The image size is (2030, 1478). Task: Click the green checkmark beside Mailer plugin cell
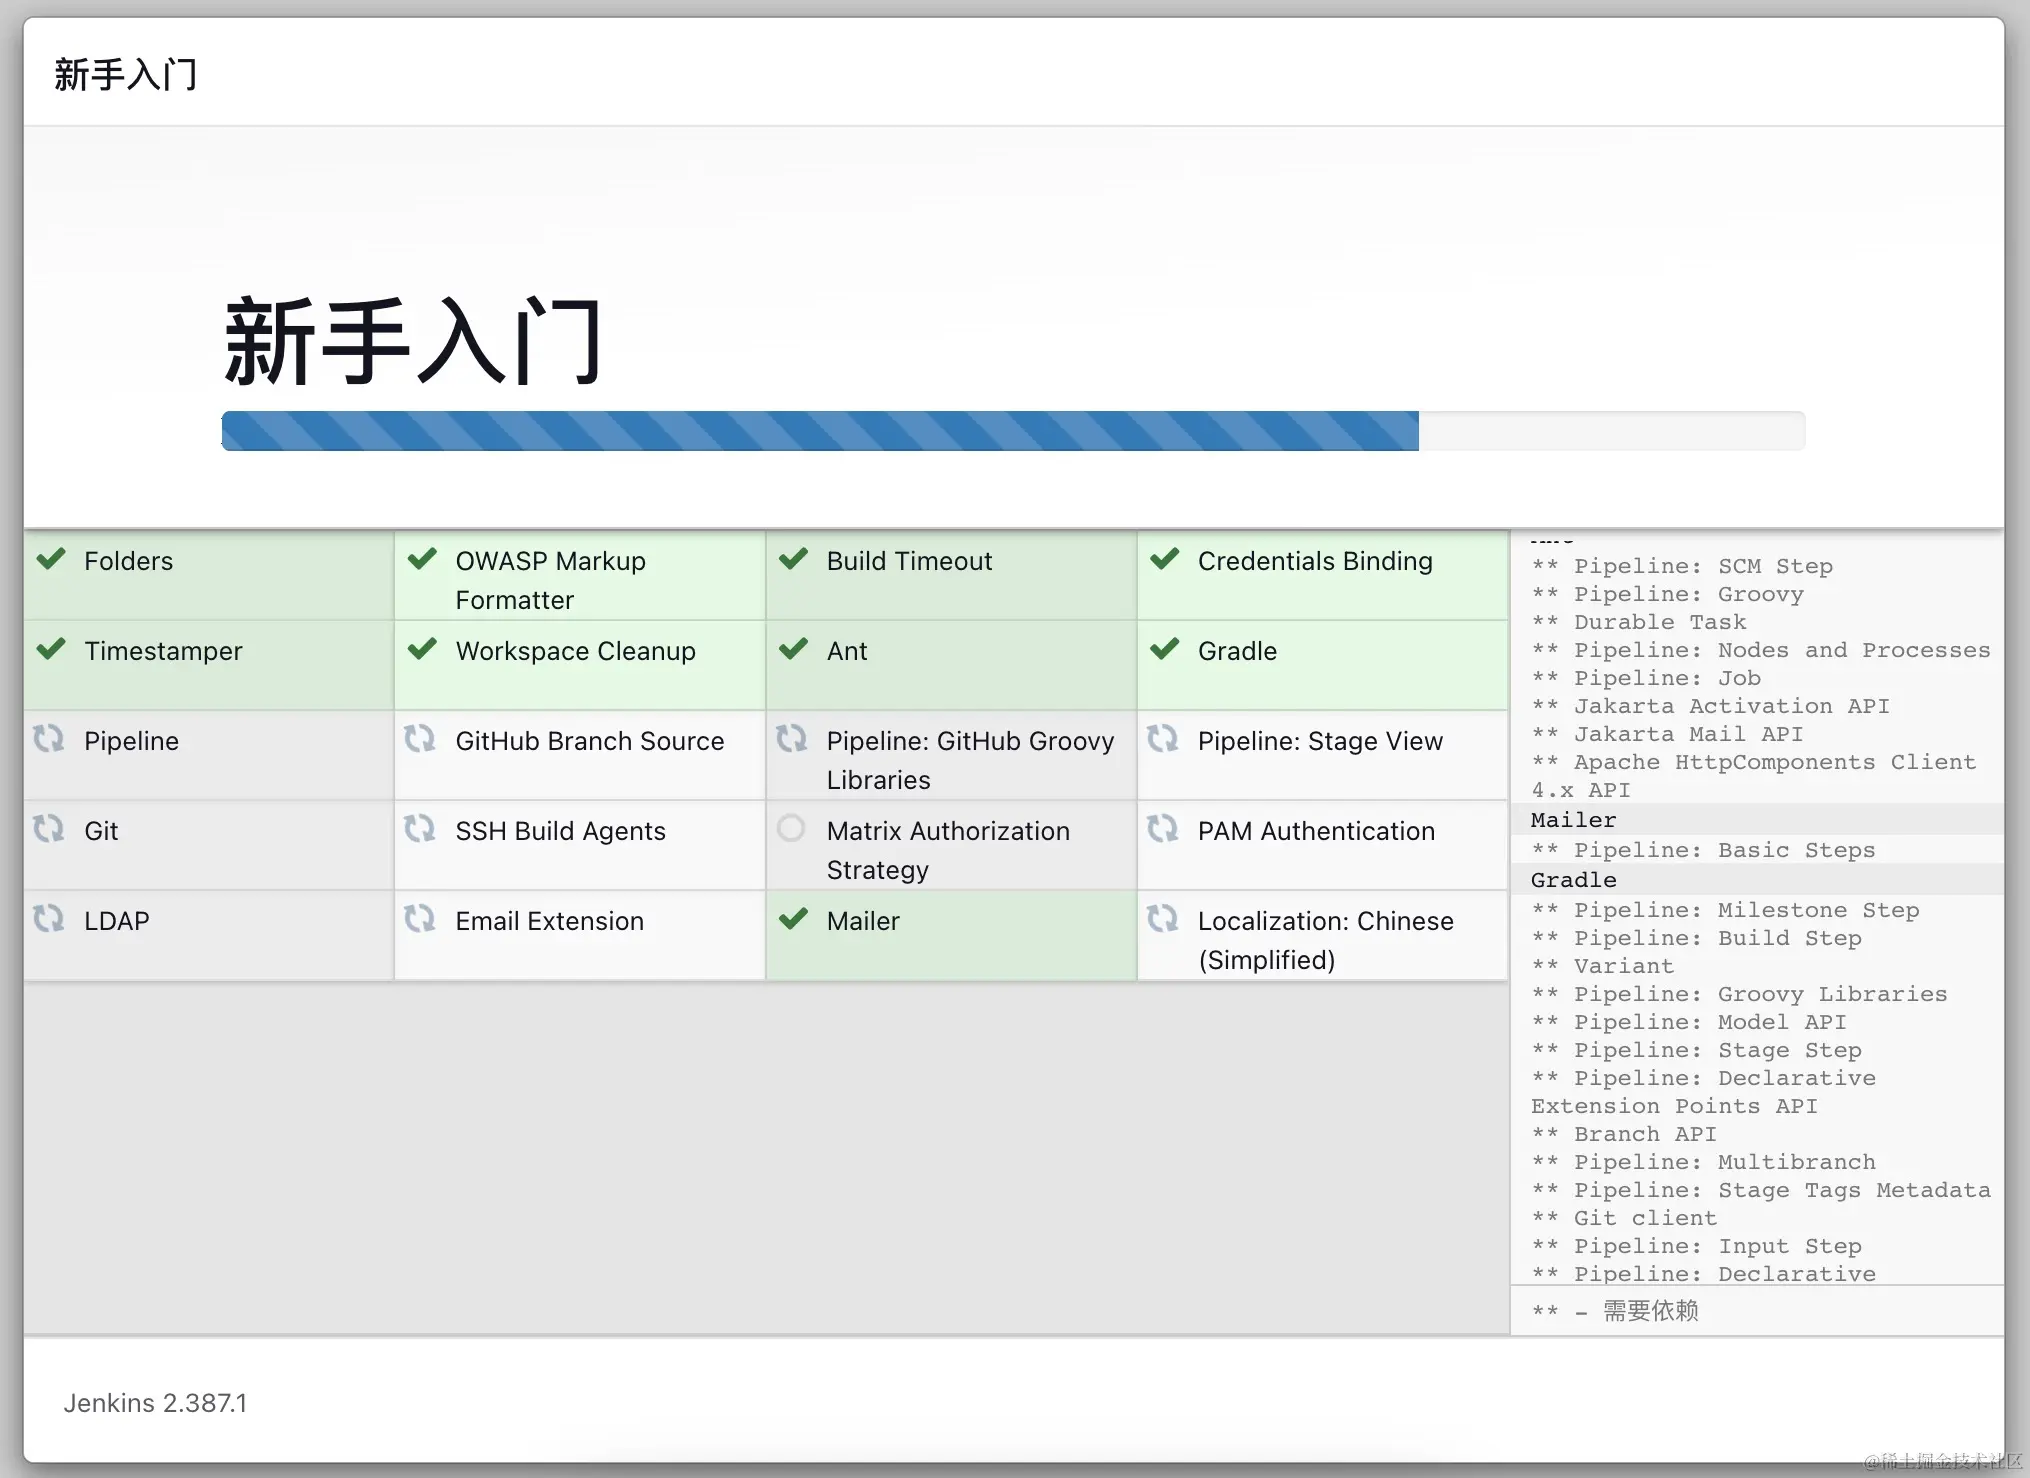[793, 919]
